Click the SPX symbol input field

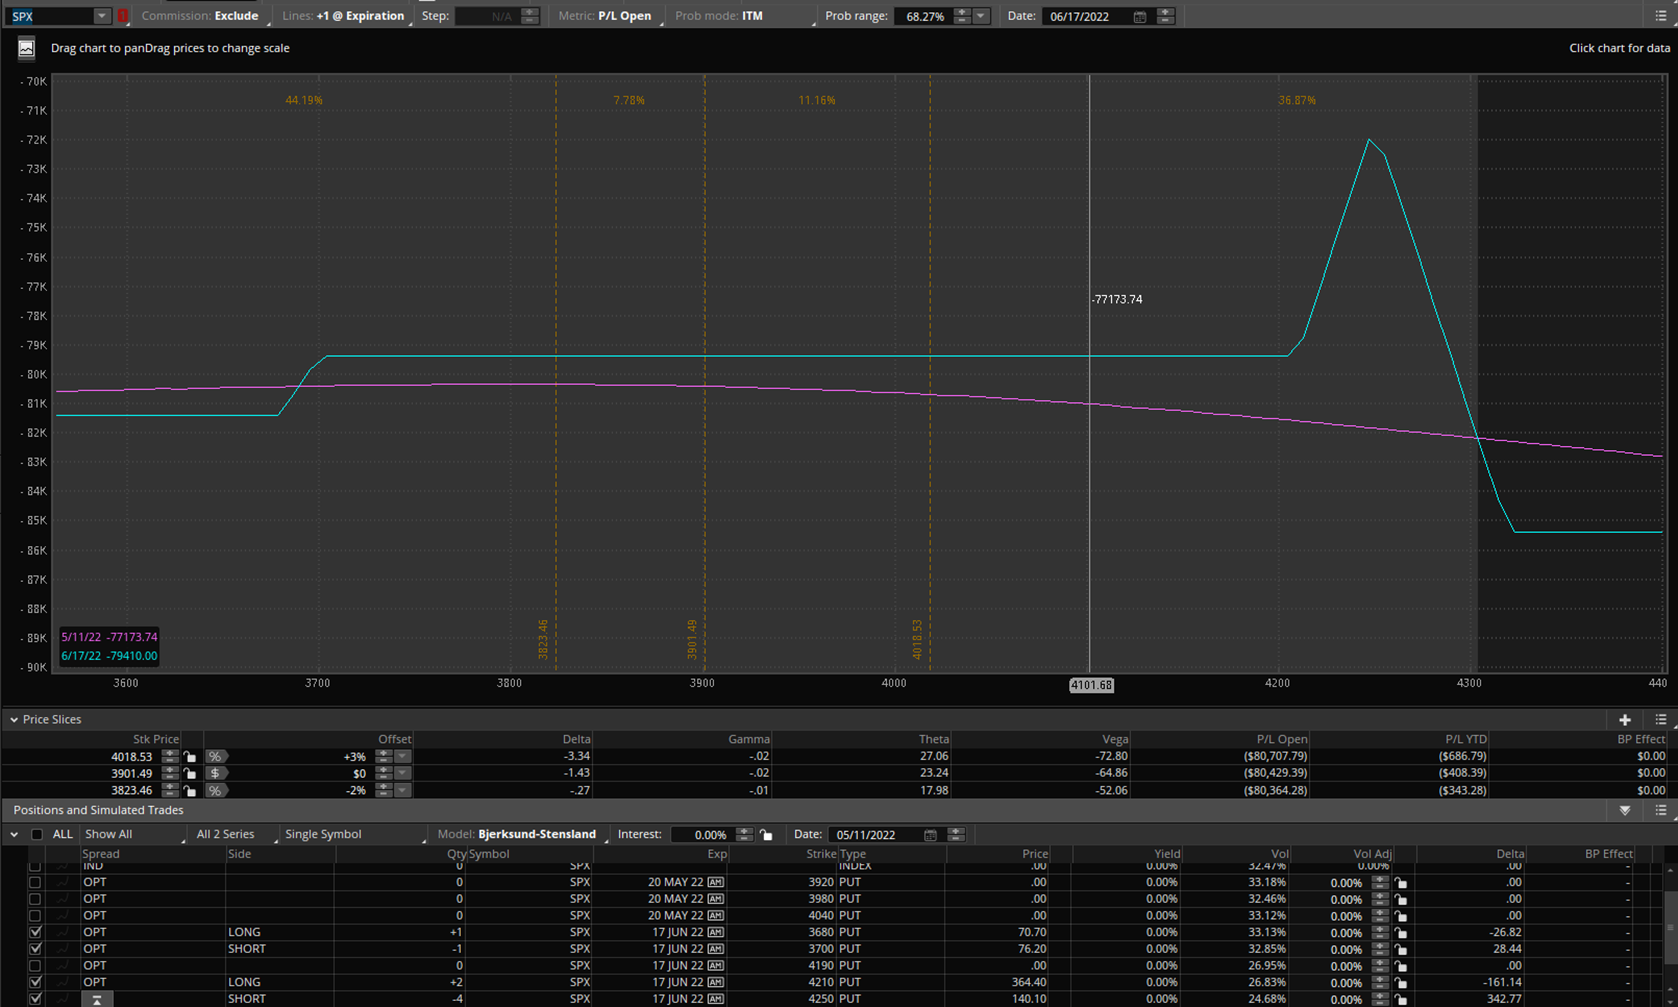point(50,16)
